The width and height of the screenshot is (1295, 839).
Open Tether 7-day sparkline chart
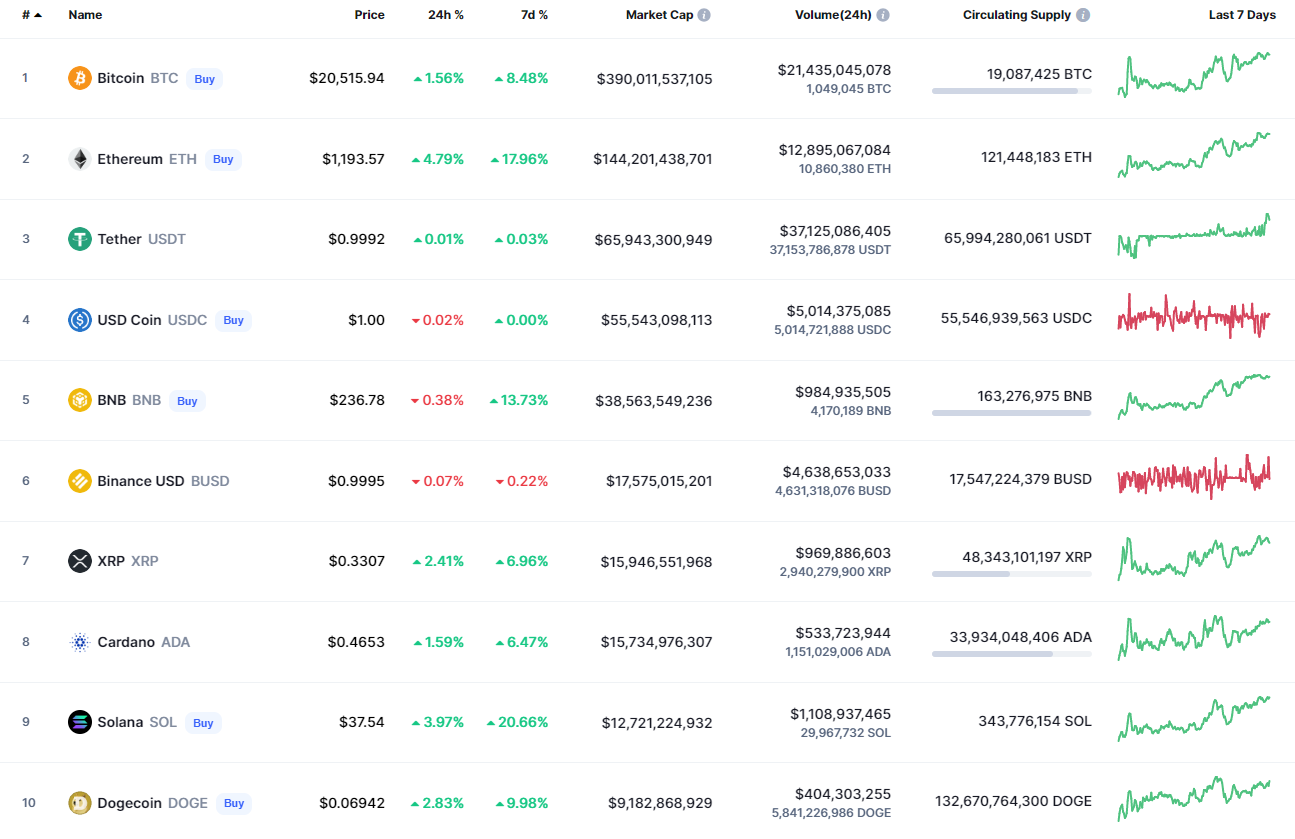[1194, 236]
